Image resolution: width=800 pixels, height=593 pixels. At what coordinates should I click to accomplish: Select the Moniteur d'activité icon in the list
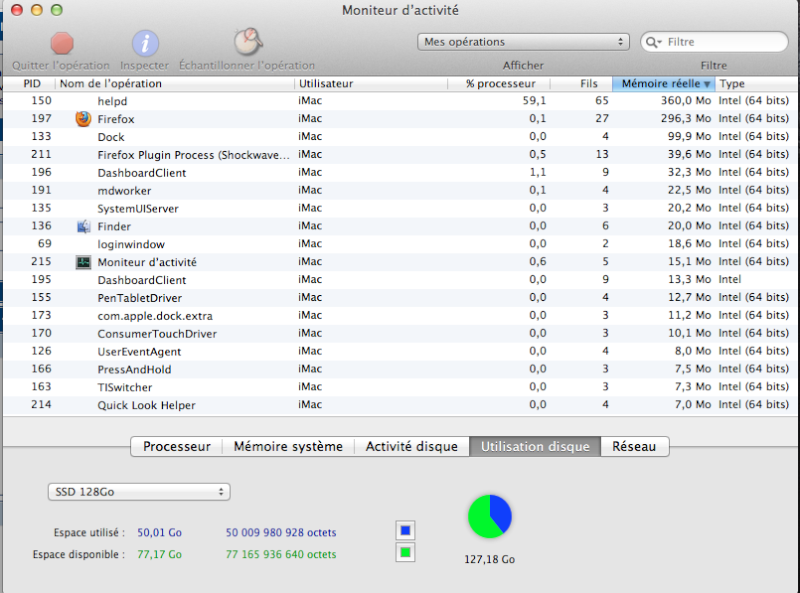click(83, 262)
